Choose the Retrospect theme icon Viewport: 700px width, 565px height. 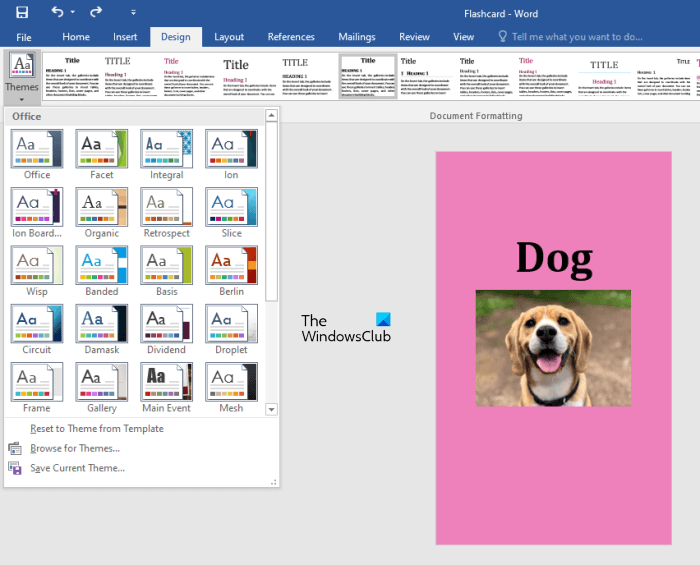click(166, 206)
